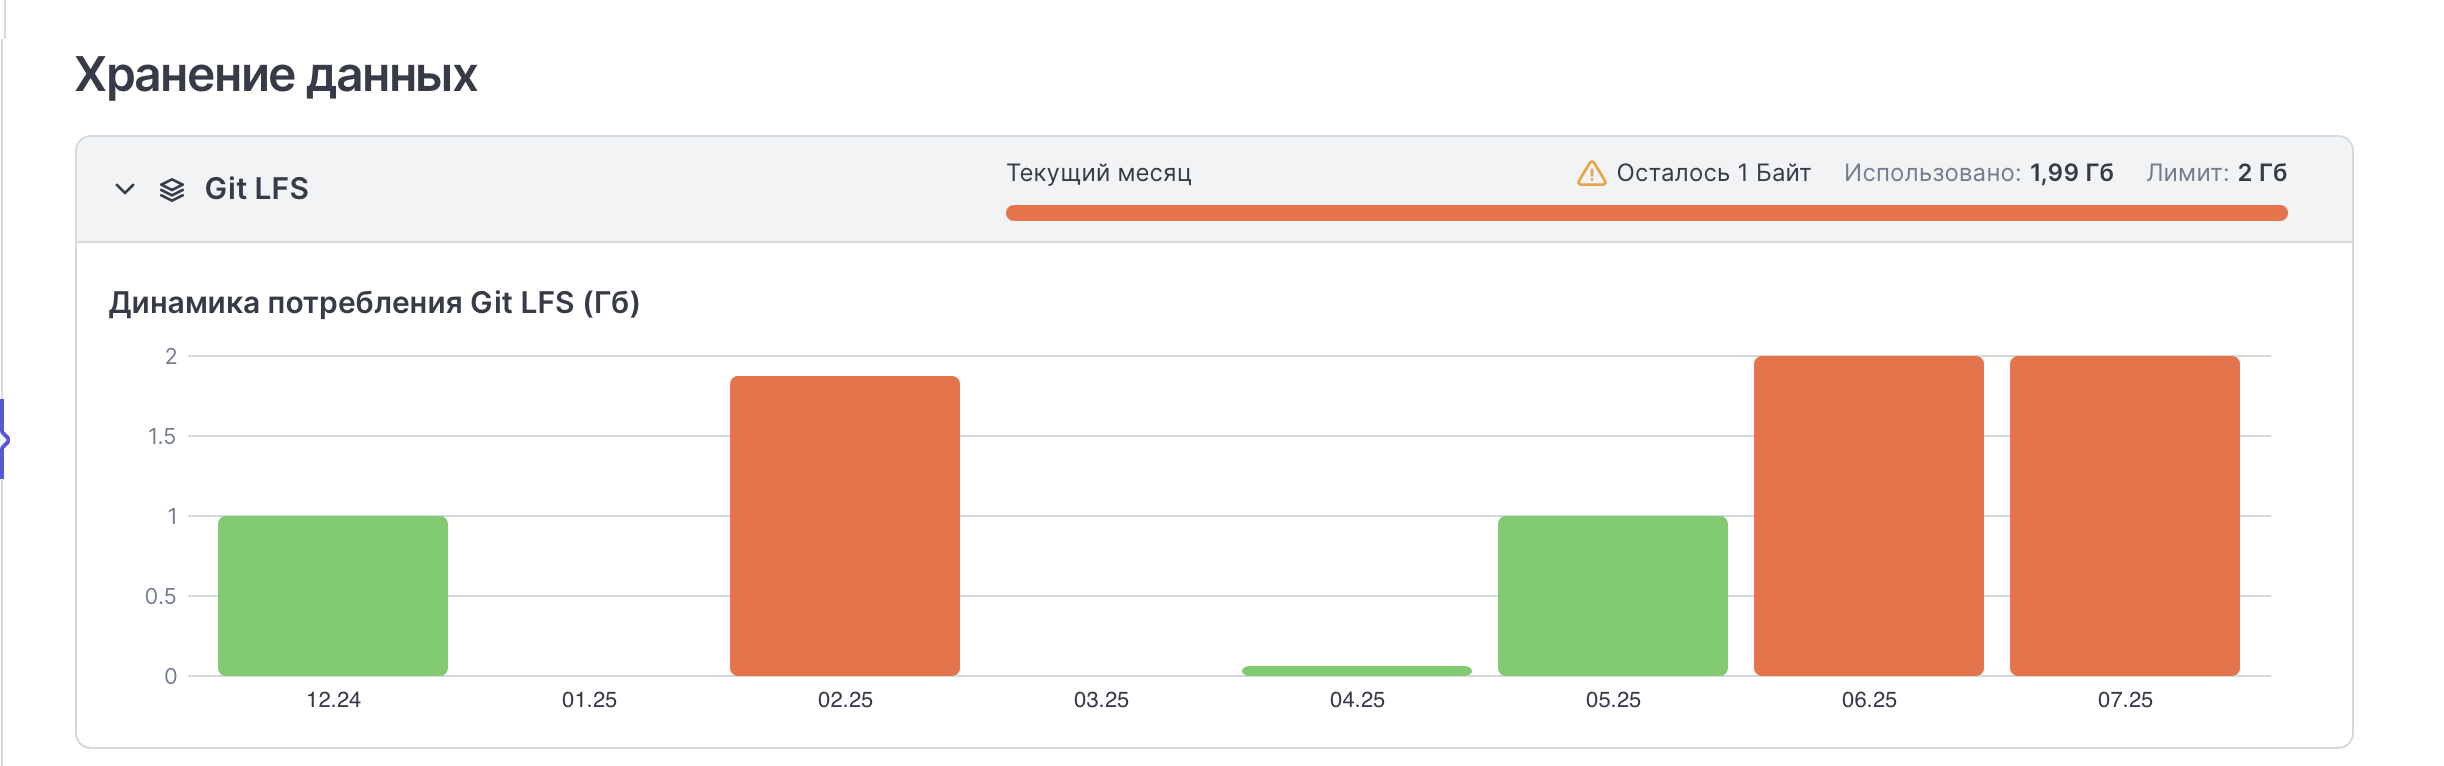Click the 0.5 y-axis label
The width and height of the screenshot is (2444, 766).
click(160, 596)
